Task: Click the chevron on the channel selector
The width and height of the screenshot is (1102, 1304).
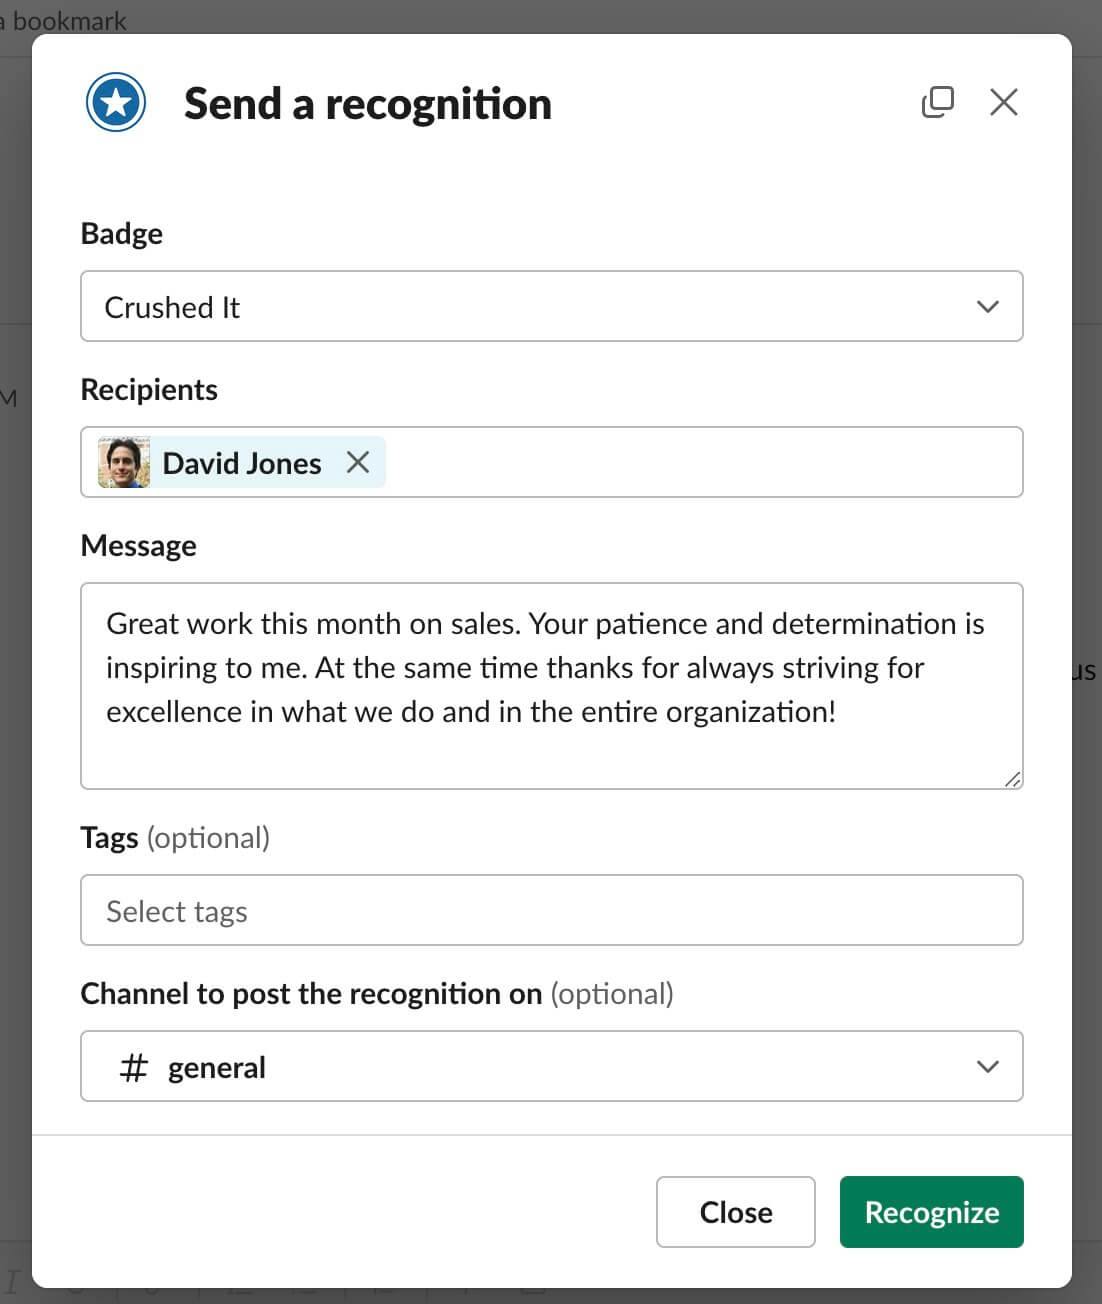Action: click(988, 1067)
